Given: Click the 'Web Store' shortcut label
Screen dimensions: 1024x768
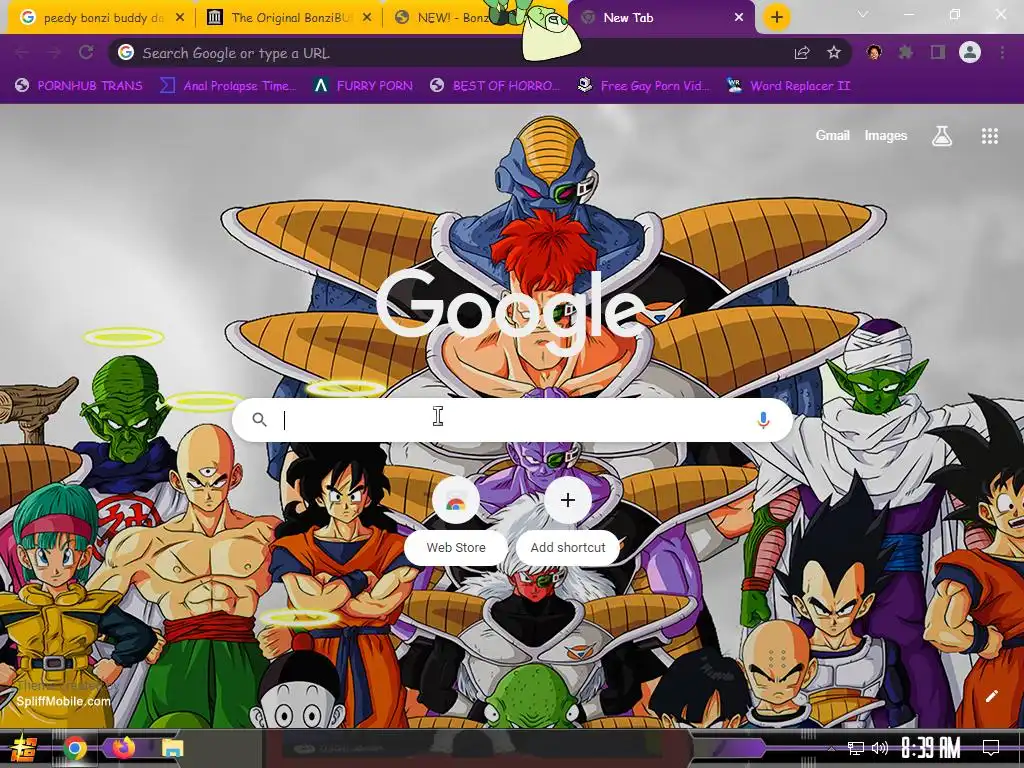Looking at the screenshot, I should click(456, 547).
